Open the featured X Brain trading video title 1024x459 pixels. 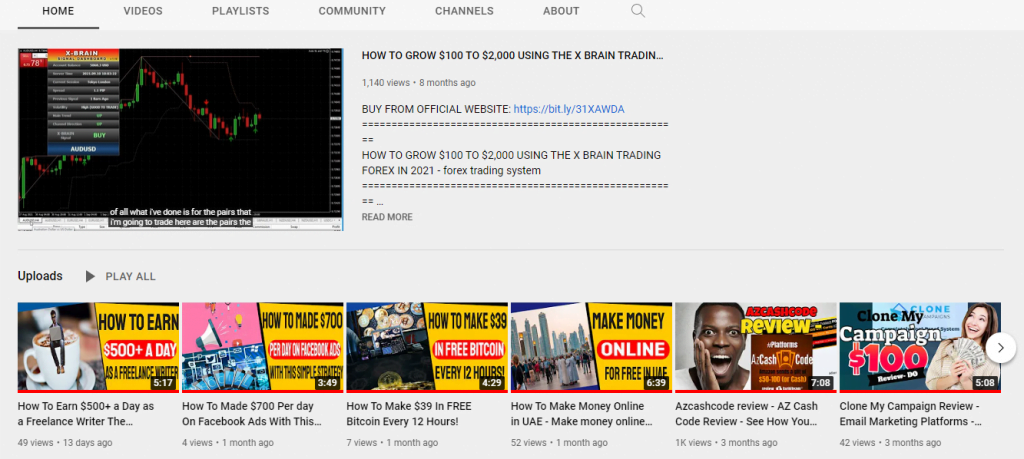point(513,55)
